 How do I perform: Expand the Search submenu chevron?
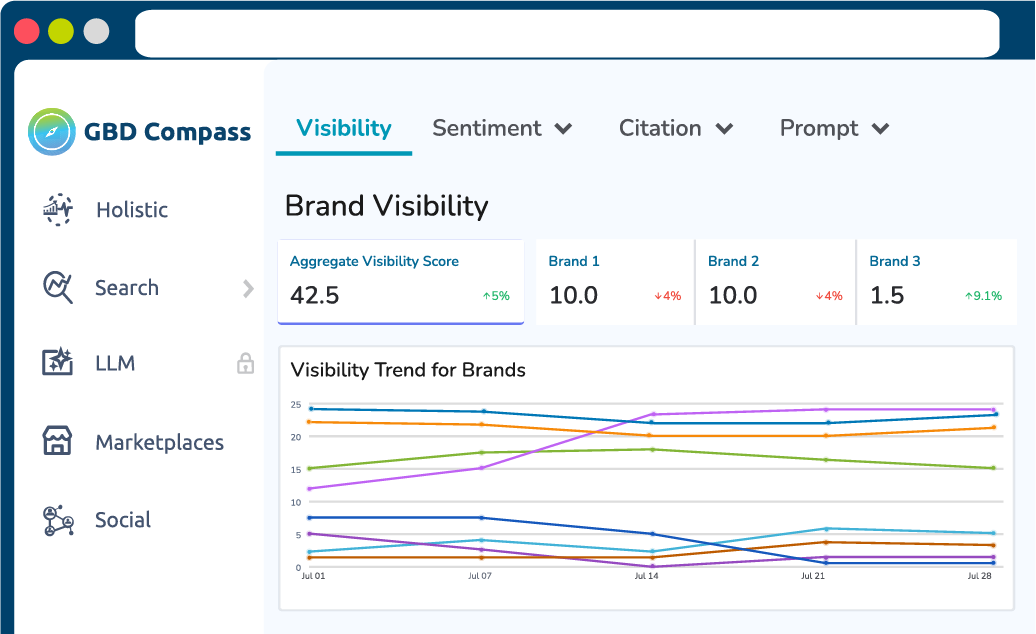tap(247, 288)
